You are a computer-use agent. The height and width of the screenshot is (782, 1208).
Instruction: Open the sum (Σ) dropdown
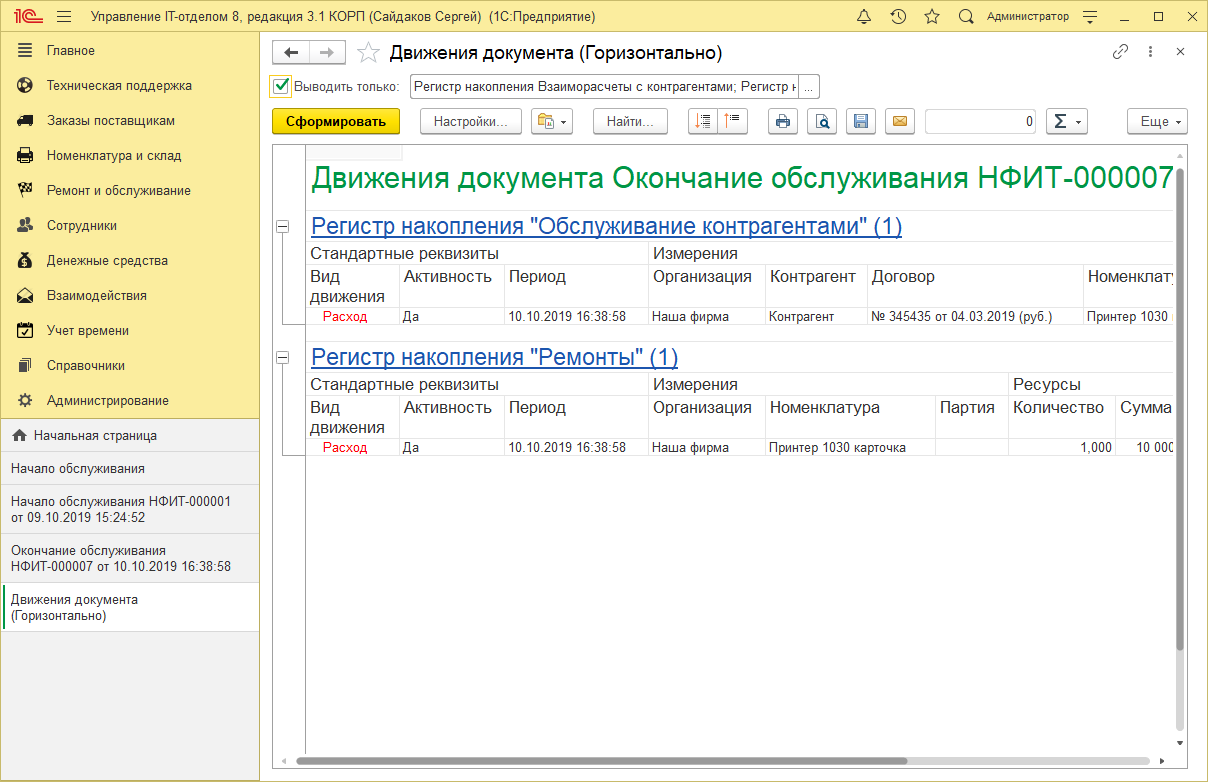click(1067, 121)
